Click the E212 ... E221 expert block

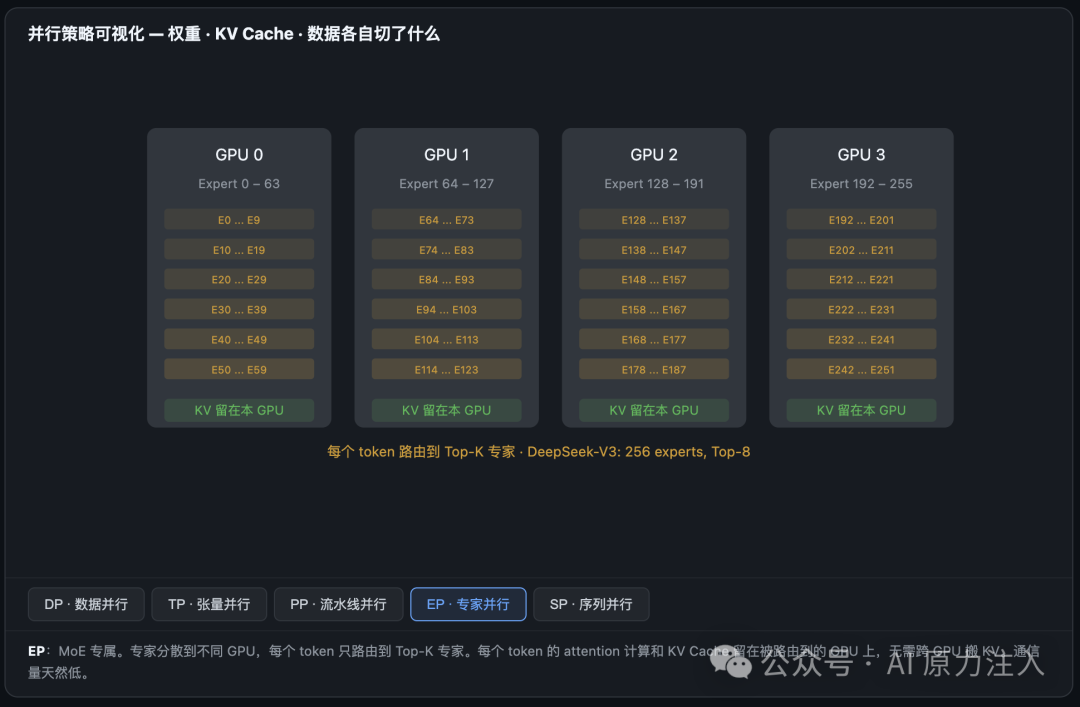[x=861, y=279]
